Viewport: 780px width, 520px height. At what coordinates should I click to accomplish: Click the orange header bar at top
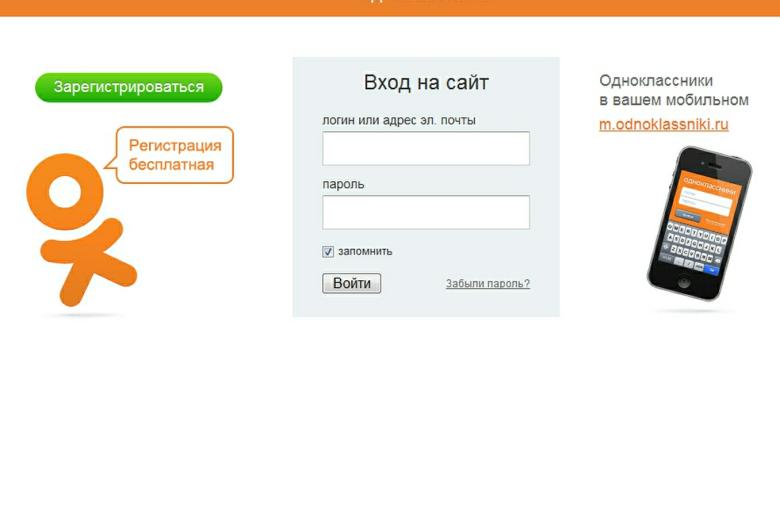tap(390, 8)
